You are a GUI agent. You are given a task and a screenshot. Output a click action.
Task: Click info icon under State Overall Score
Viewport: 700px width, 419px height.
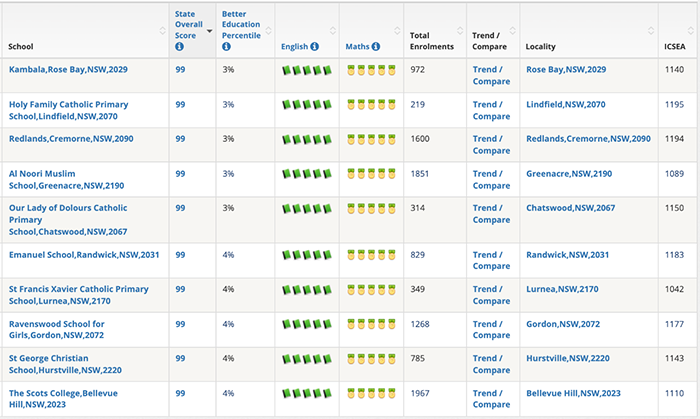(x=179, y=46)
